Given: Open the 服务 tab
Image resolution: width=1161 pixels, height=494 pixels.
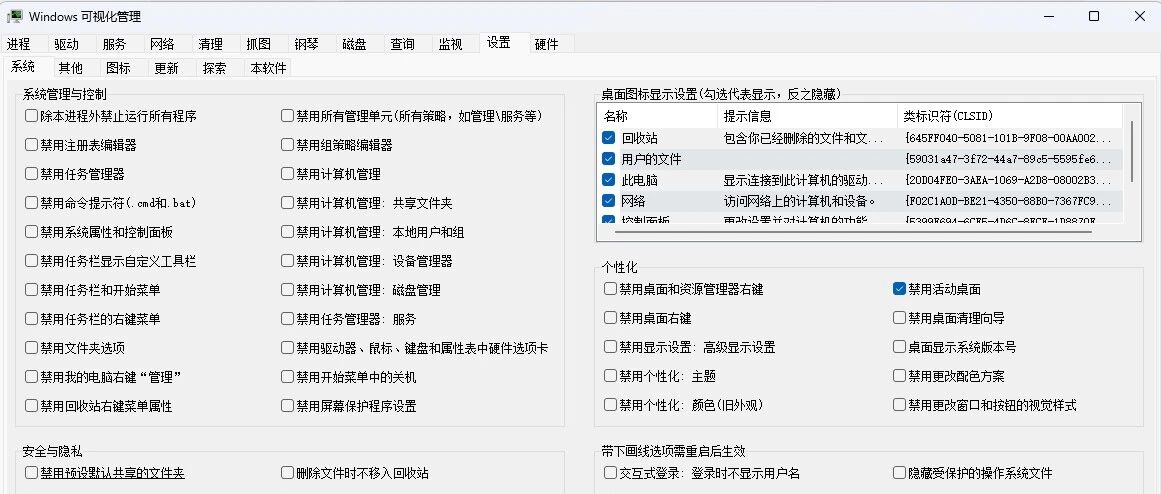Looking at the screenshot, I should pos(114,44).
